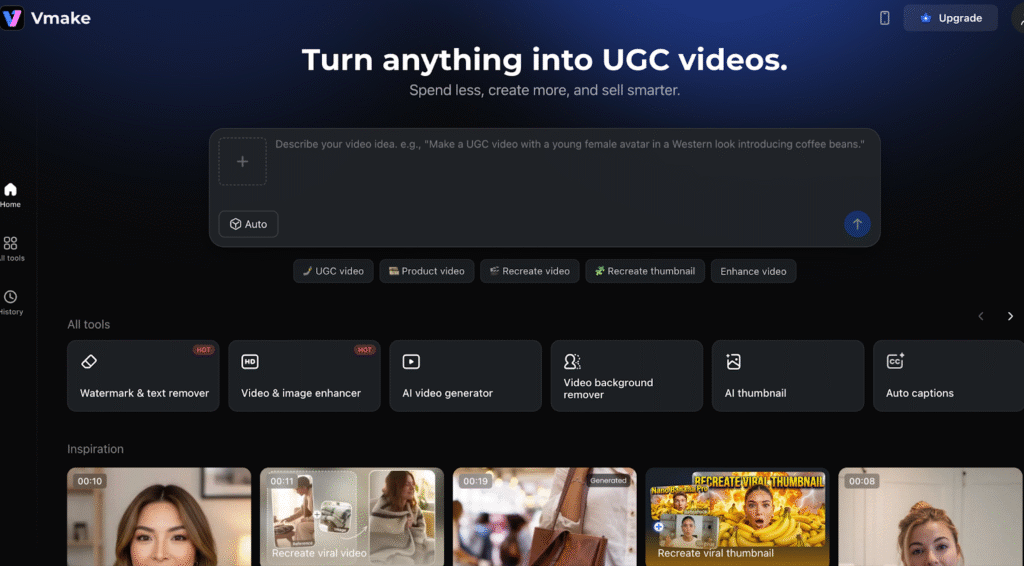Select the Recreate video chip

pyautogui.click(x=530, y=271)
